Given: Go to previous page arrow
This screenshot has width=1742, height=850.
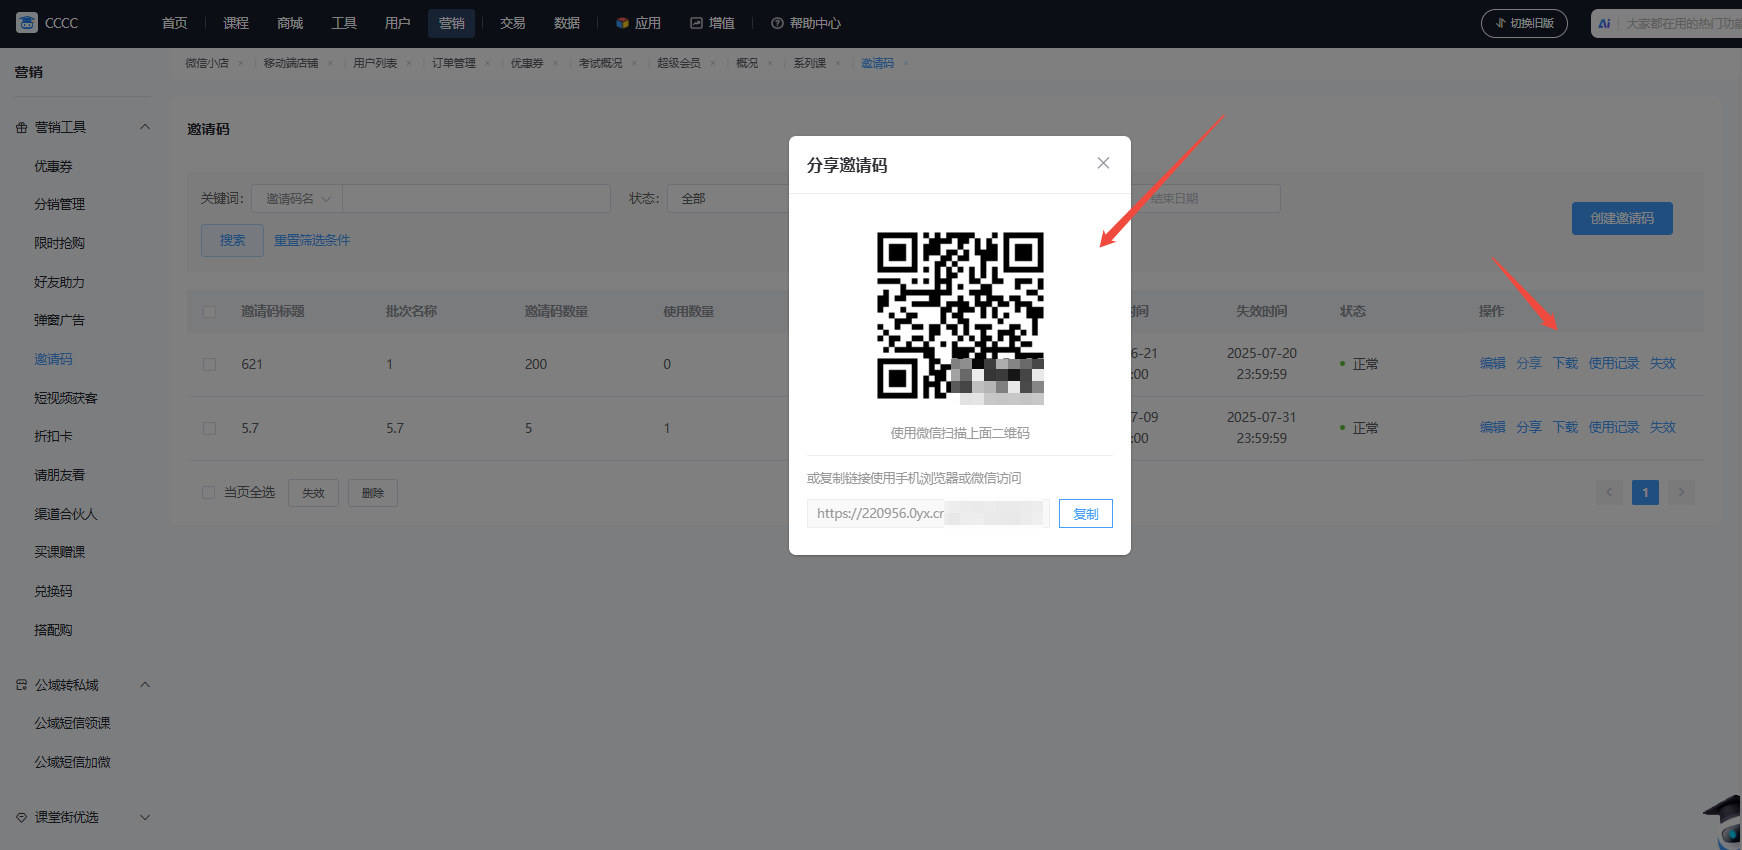Looking at the screenshot, I should pos(1609,492).
